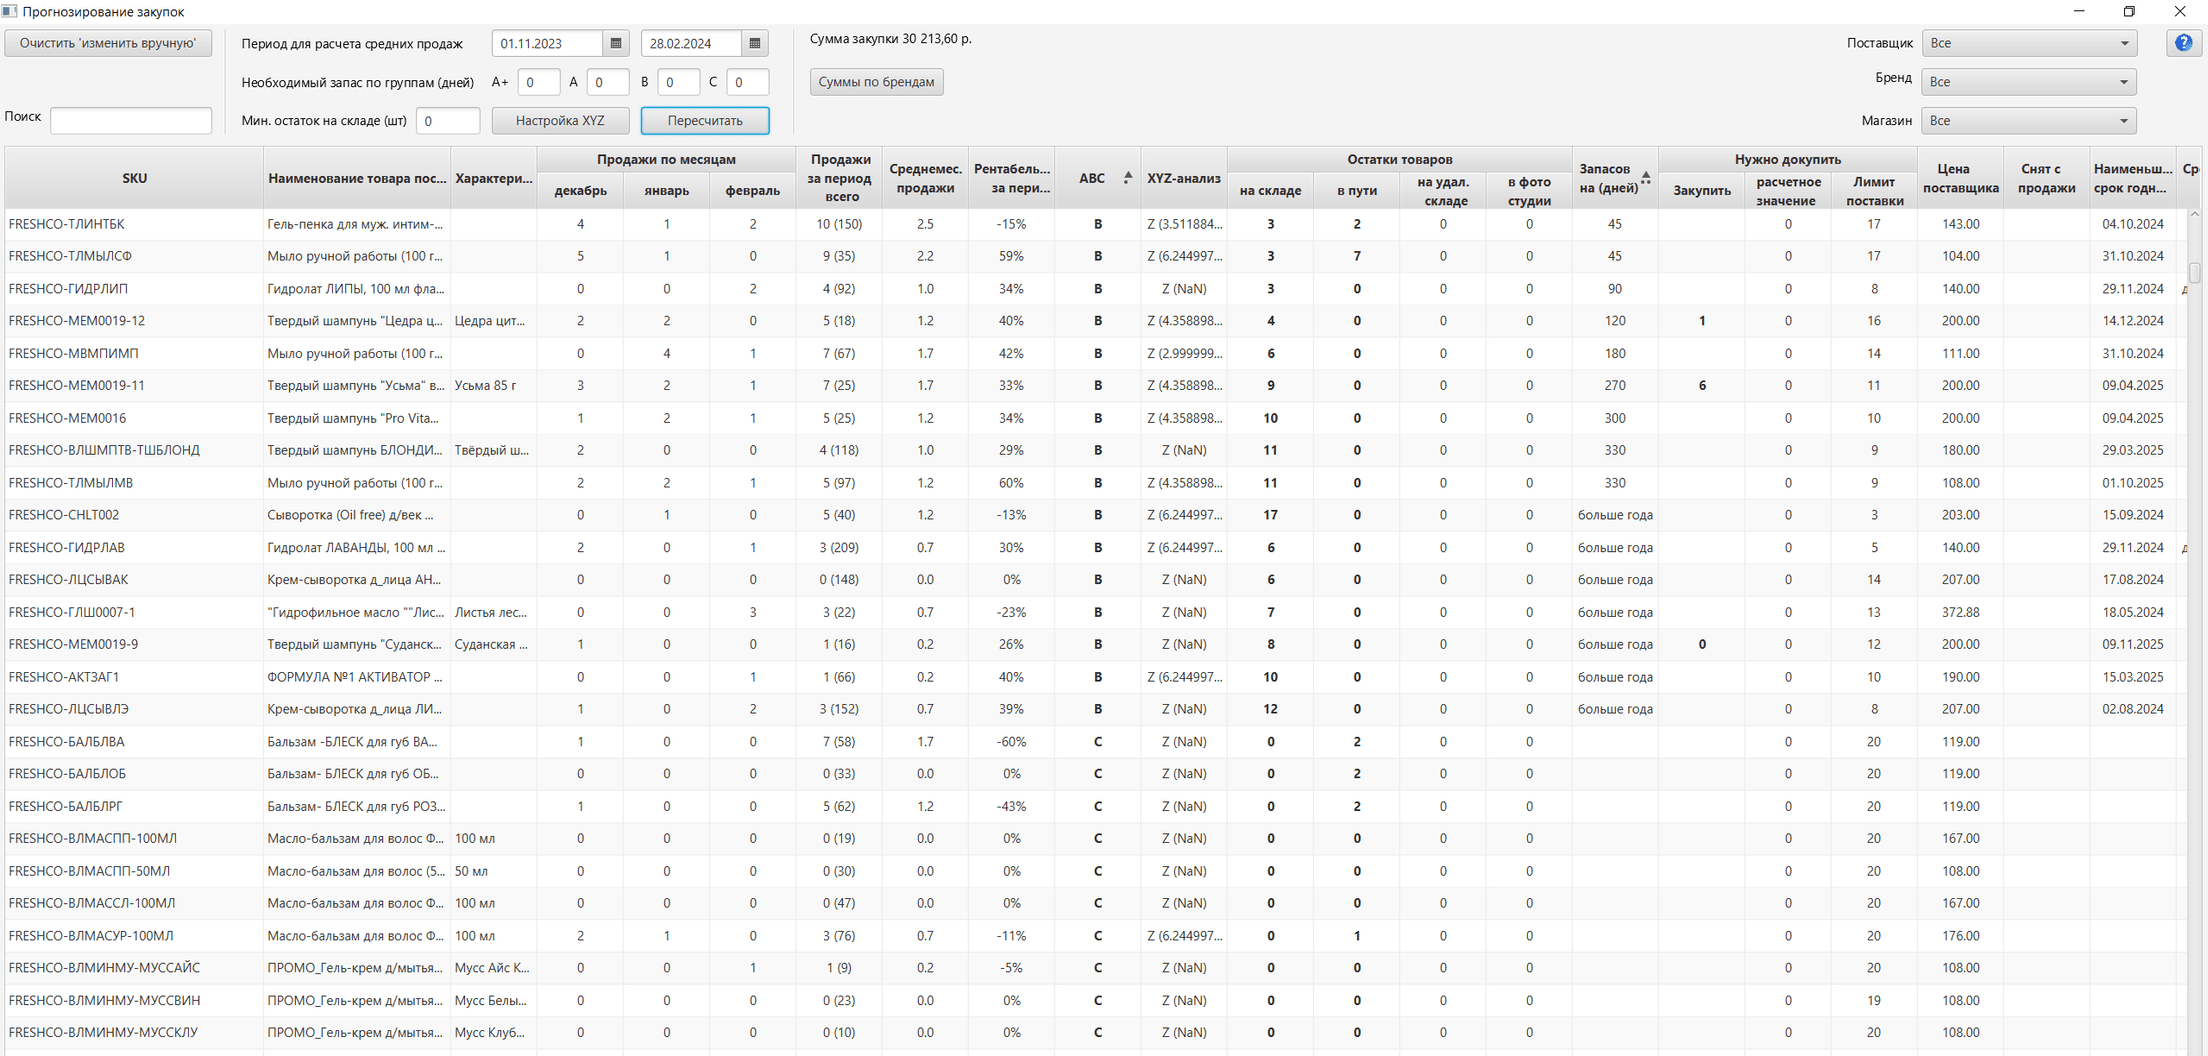Click the A group stock days field
The height and width of the screenshot is (1056, 2208).
click(608, 82)
